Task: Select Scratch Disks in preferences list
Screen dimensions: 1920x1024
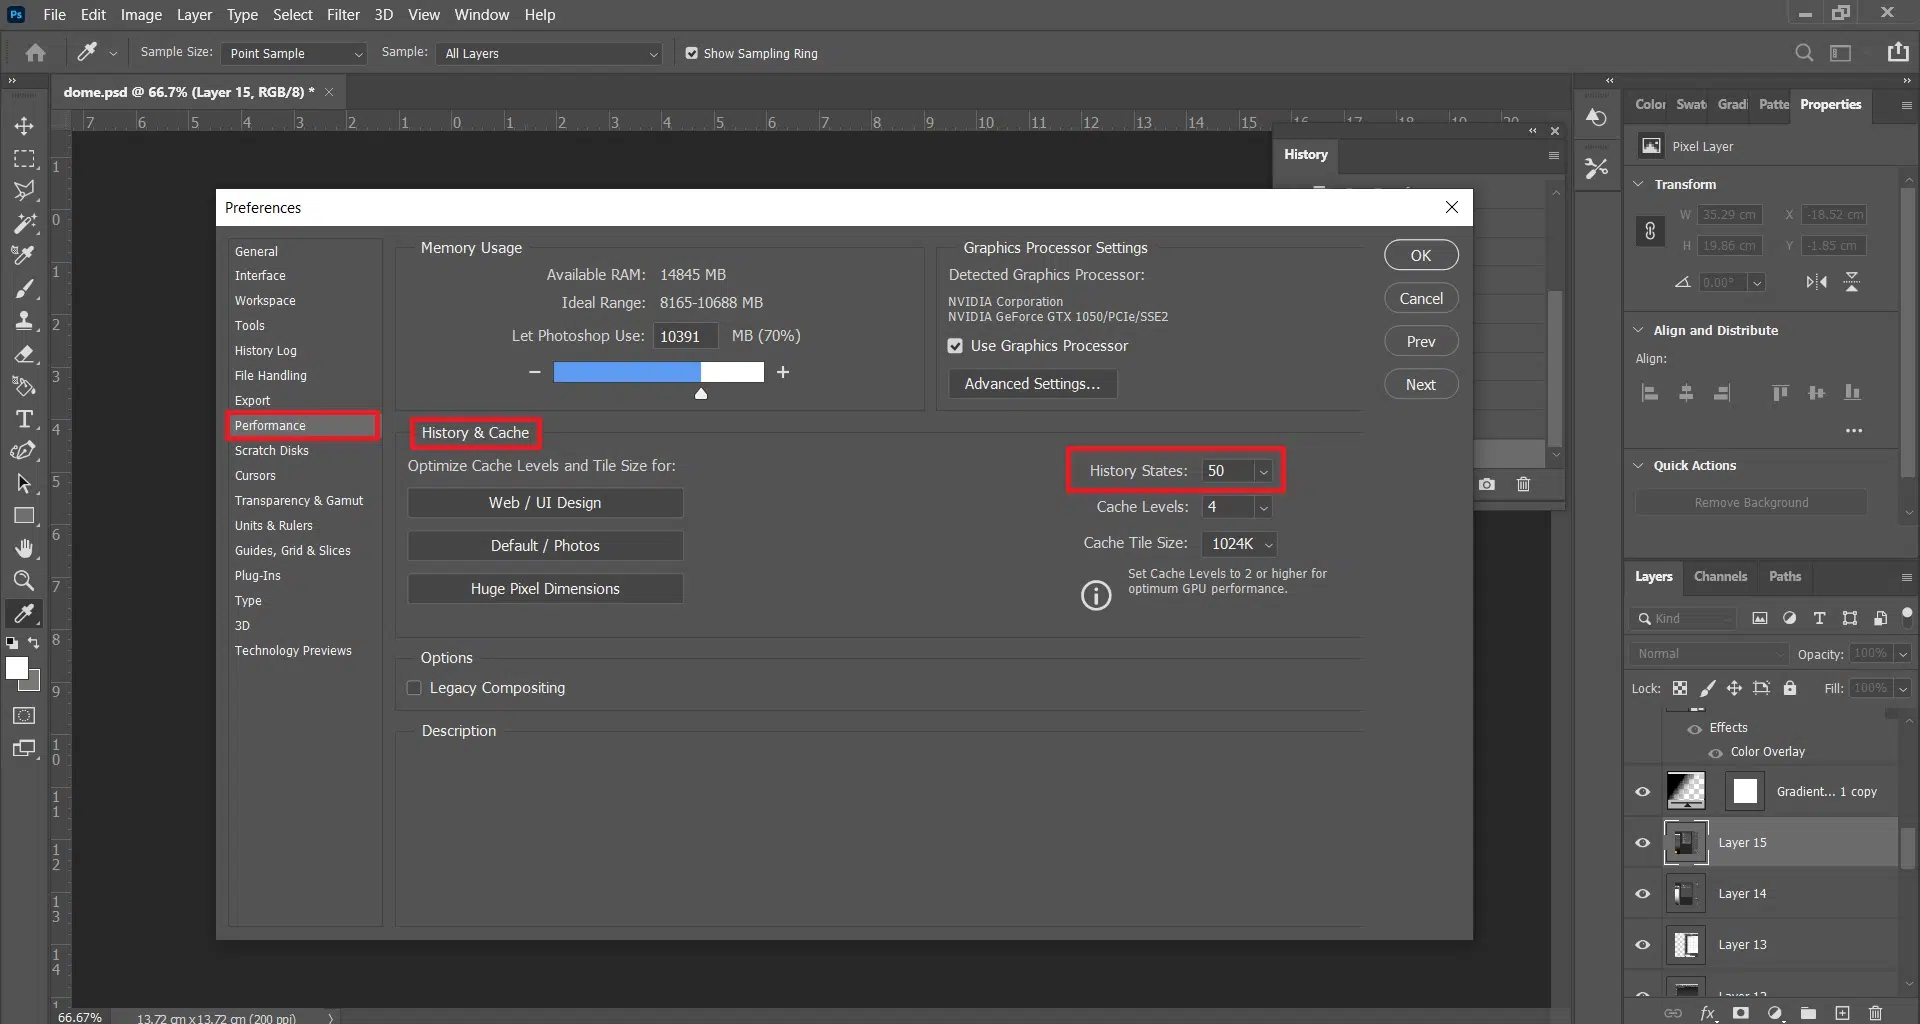Action: point(272,451)
